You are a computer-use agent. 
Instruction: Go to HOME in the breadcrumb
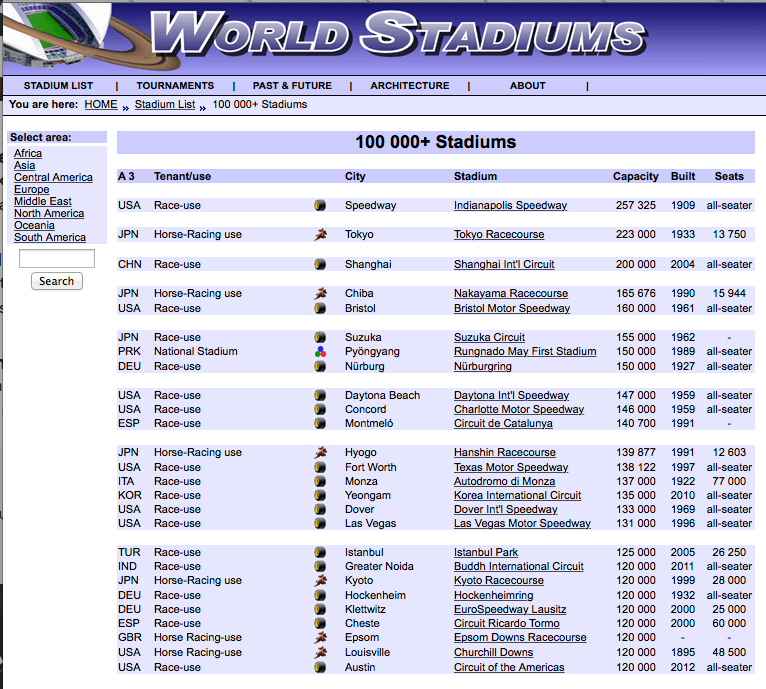pyautogui.click(x=101, y=105)
